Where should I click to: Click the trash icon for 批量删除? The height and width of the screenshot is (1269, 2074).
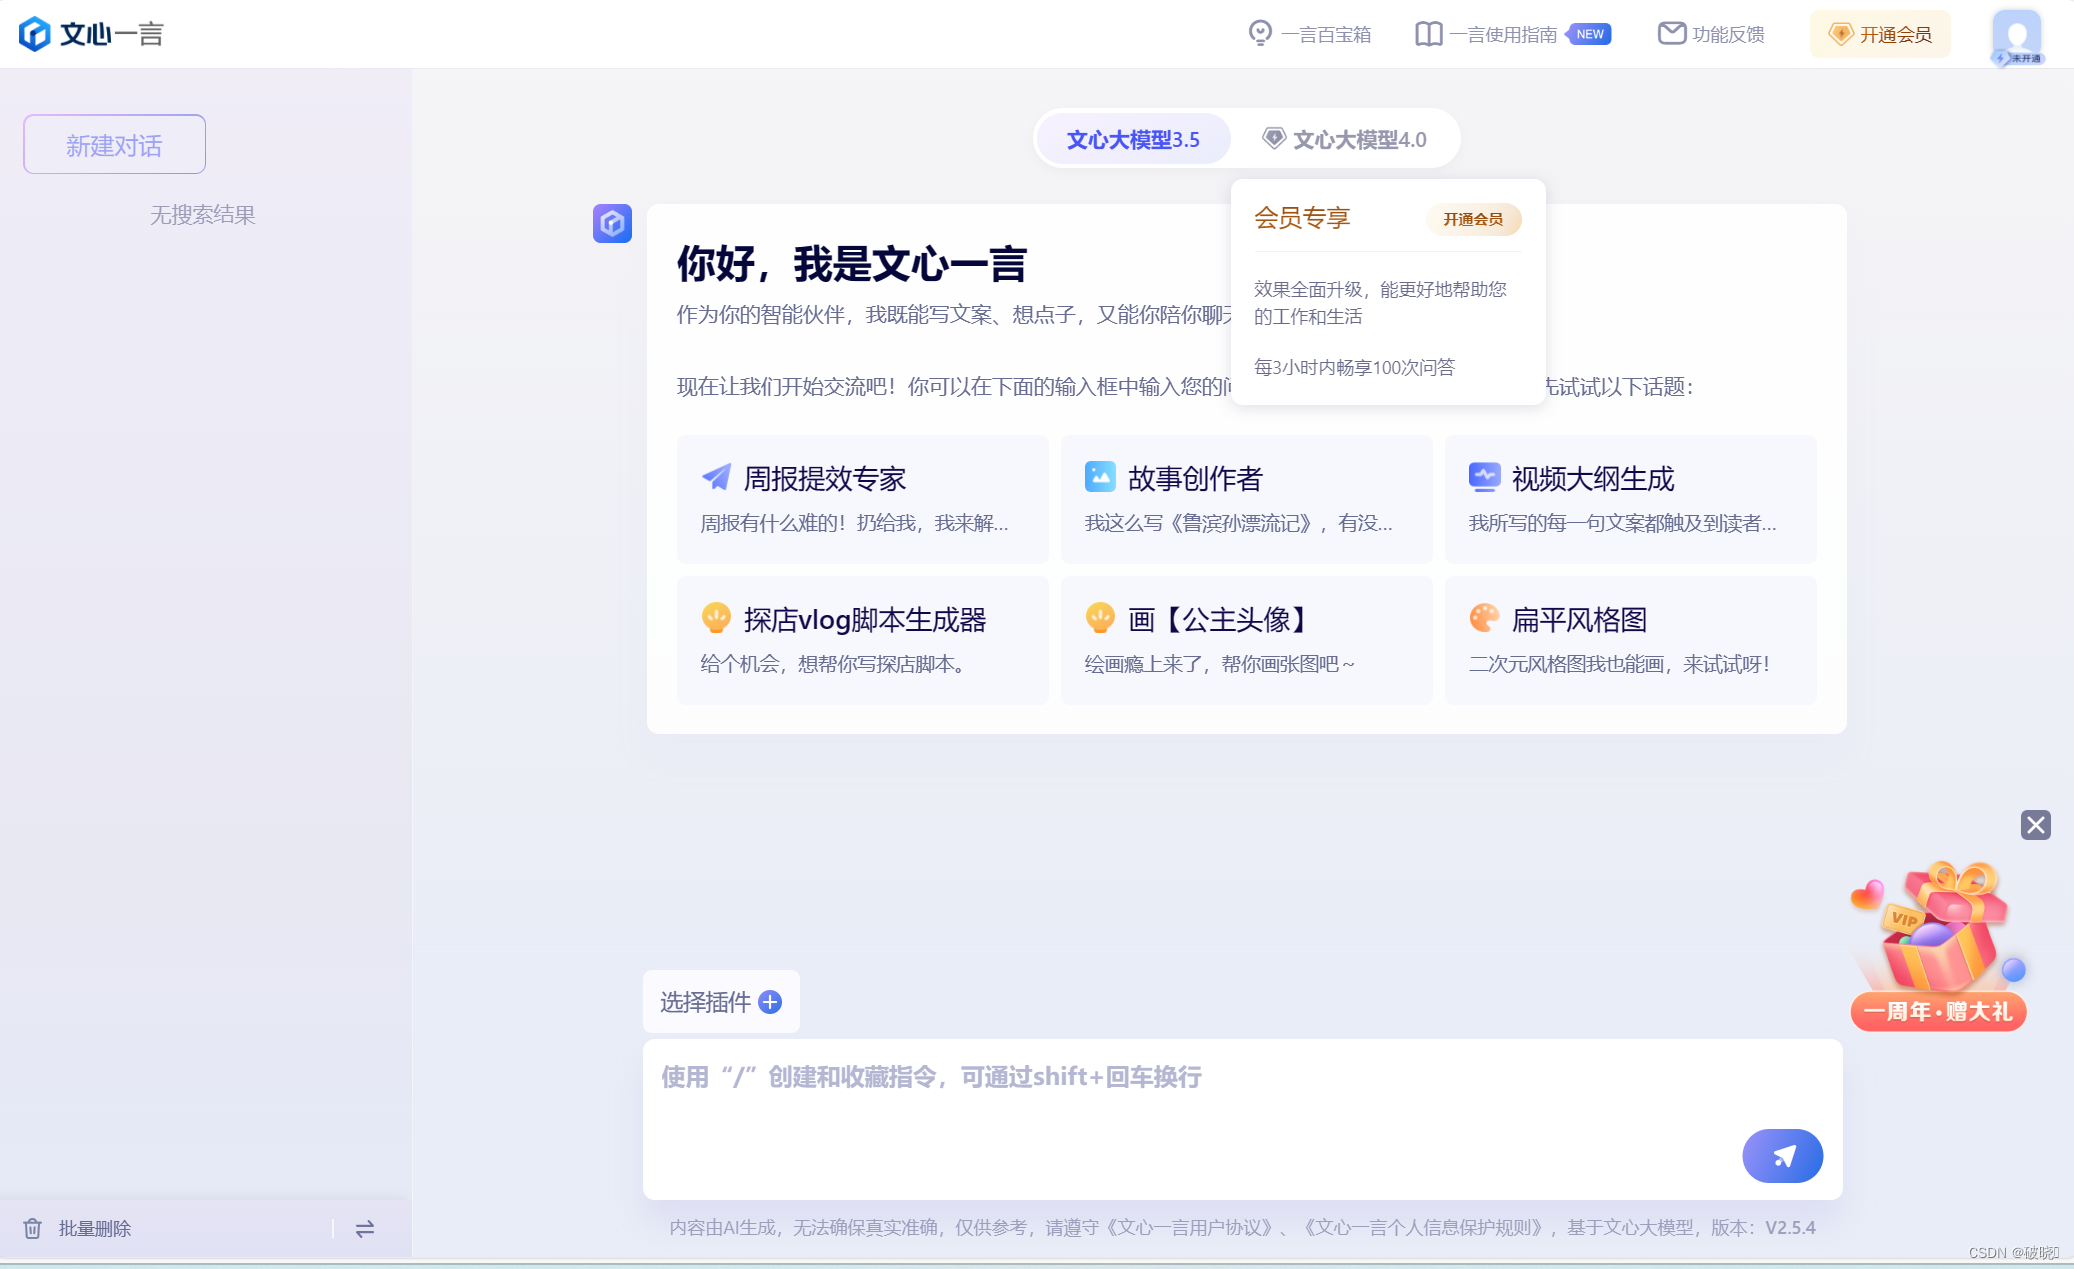(x=33, y=1228)
